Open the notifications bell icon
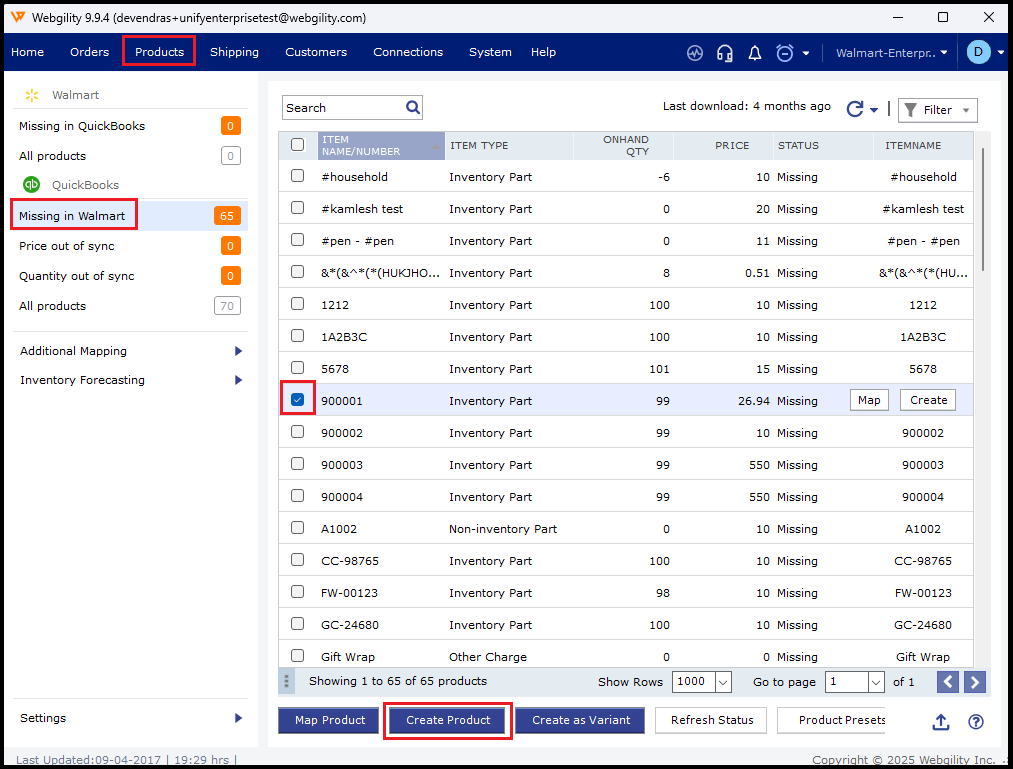The width and height of the screenshot is (1013, 769). click(x=755, y=53)
